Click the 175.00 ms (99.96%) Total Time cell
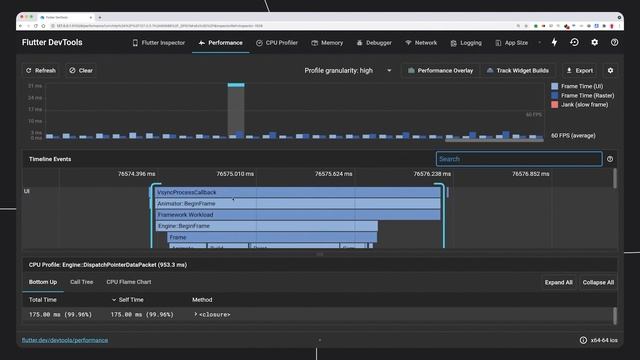Screen dimensions: 640x360 tap(60, 315)
